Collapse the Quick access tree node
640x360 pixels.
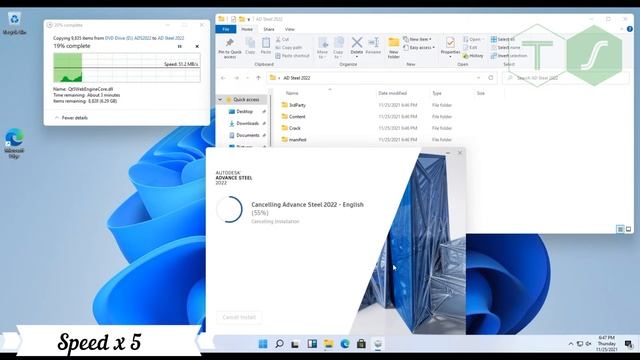tap(220, 100)
